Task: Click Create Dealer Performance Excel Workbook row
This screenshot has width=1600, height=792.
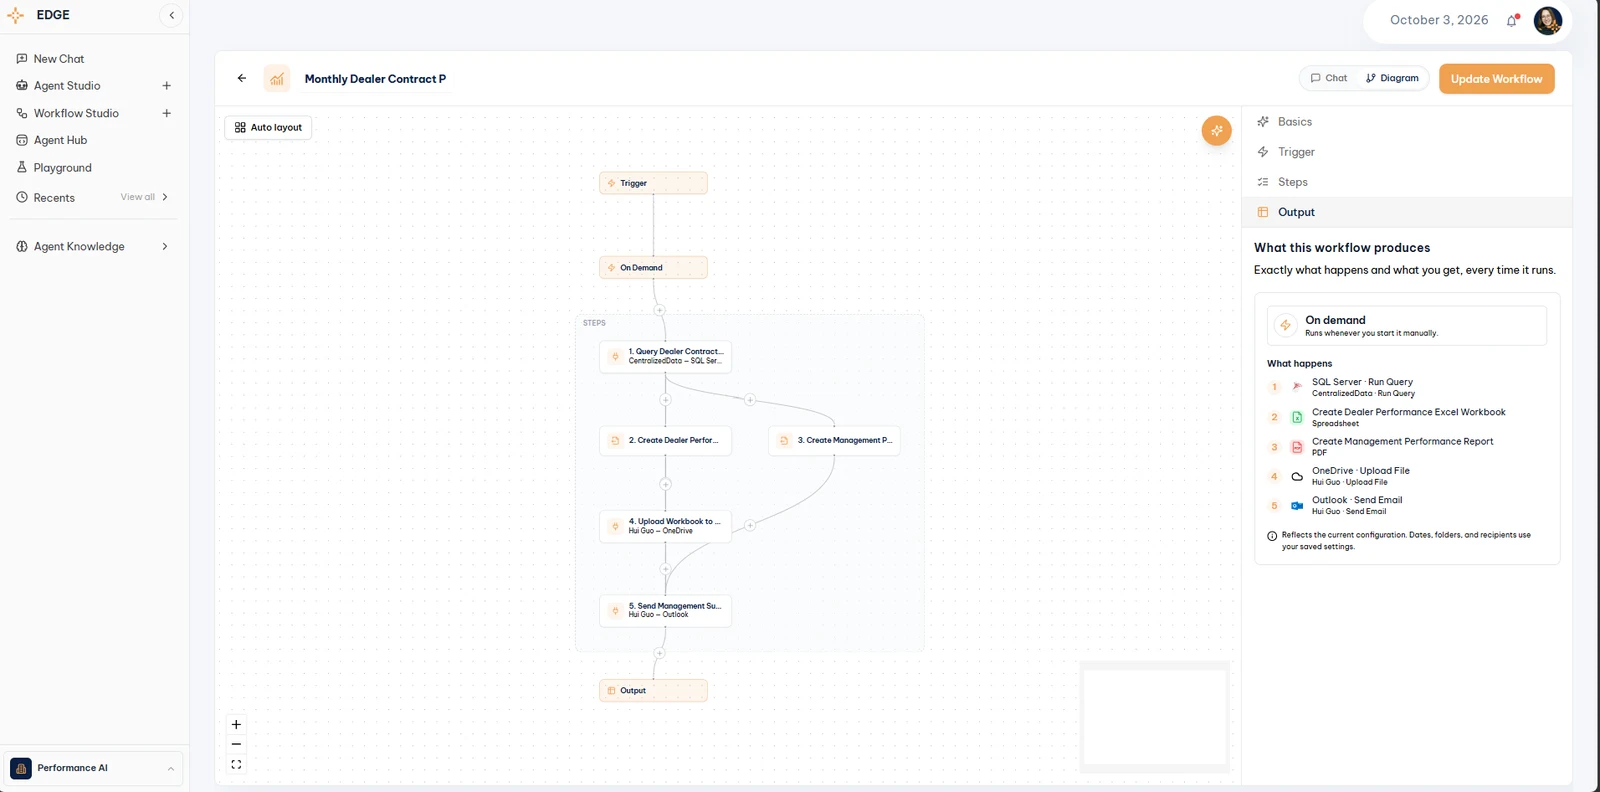Action: pos(1406,417)
